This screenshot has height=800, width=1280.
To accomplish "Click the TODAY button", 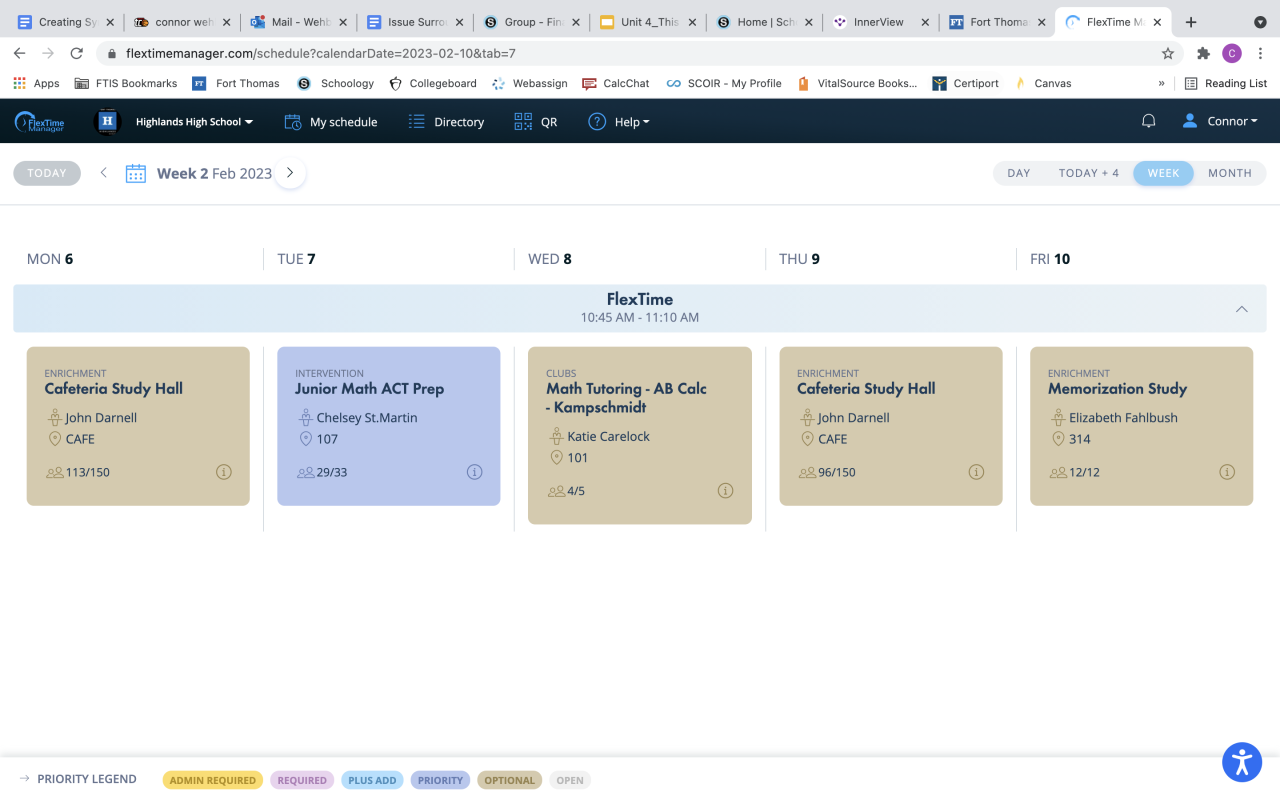I will 47,173.
